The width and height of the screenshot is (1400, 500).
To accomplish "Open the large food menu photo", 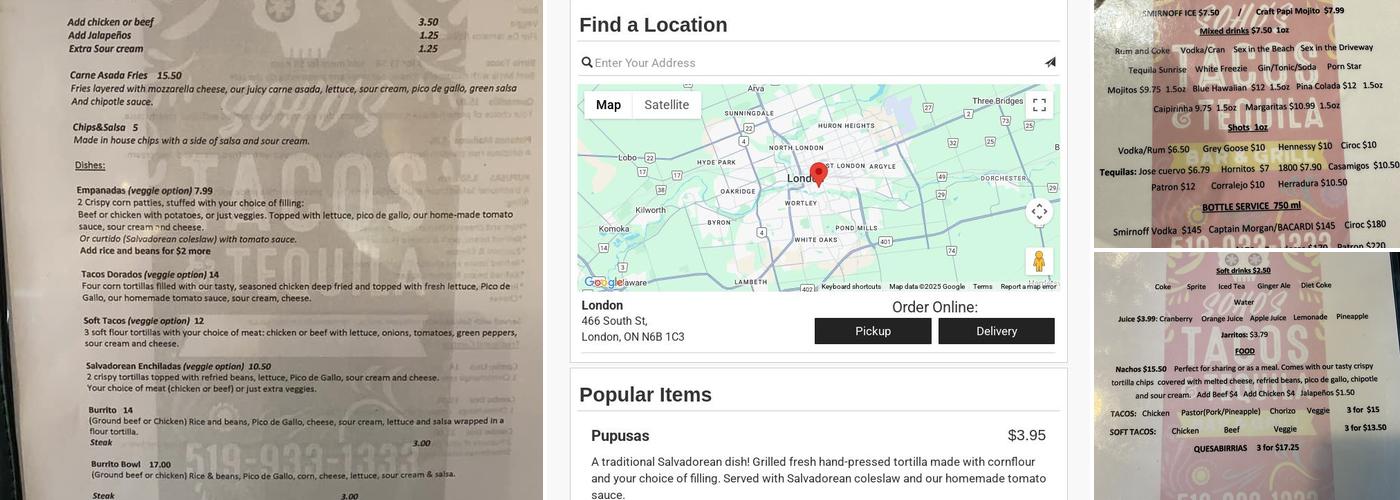I will point(271,250).
